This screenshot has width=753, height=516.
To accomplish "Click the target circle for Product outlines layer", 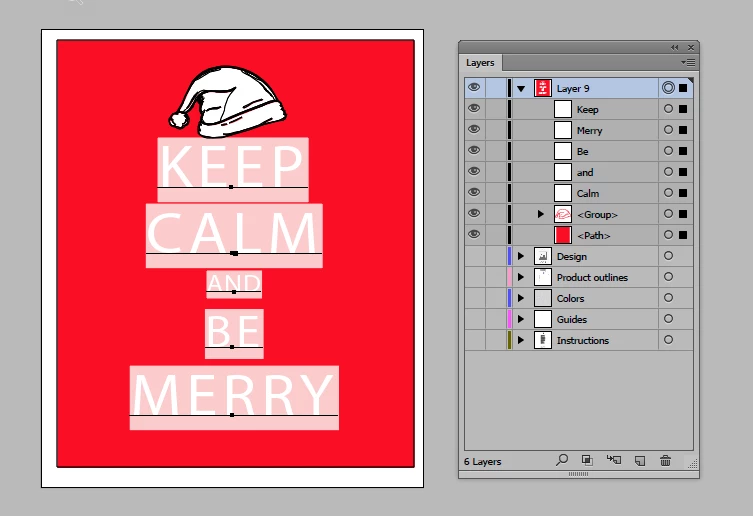I will (668, 277).
